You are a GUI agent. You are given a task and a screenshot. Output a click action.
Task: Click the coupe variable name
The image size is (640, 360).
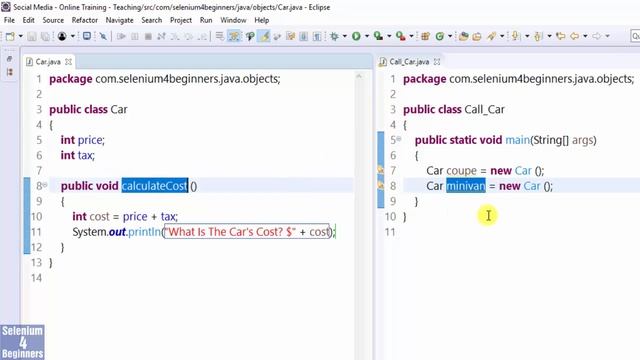coord(461,171)
